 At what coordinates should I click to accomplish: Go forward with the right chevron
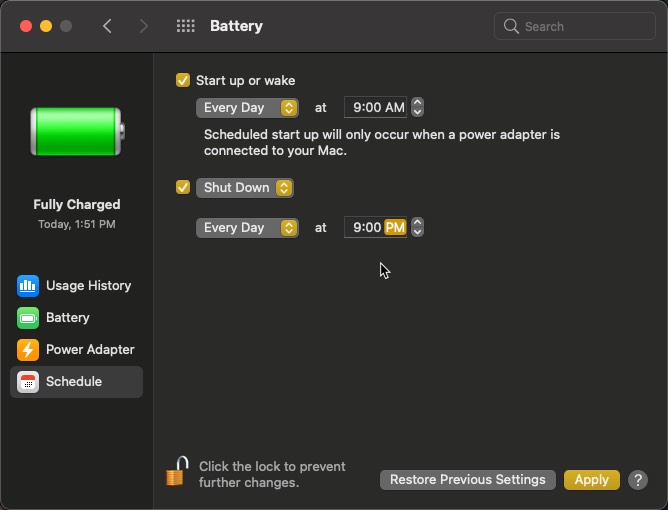tap(144, 26)
